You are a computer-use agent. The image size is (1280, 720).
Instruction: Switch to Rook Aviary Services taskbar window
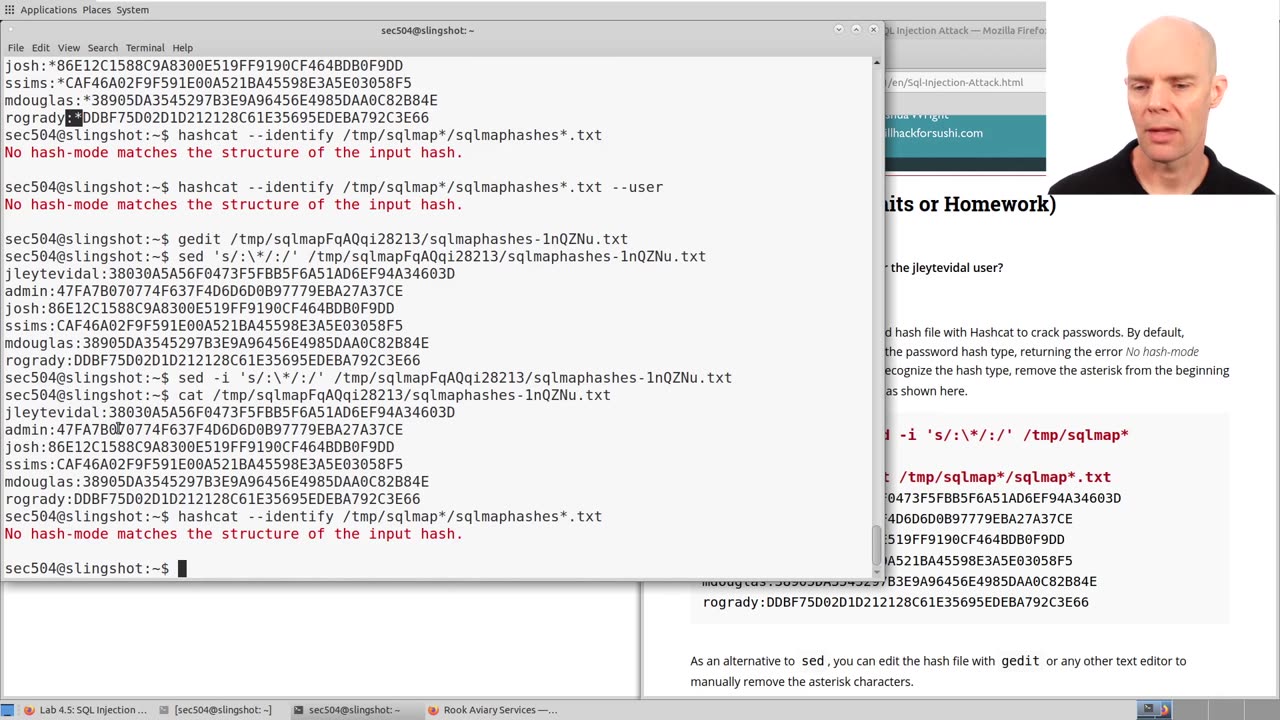click(x=493, y=710)
